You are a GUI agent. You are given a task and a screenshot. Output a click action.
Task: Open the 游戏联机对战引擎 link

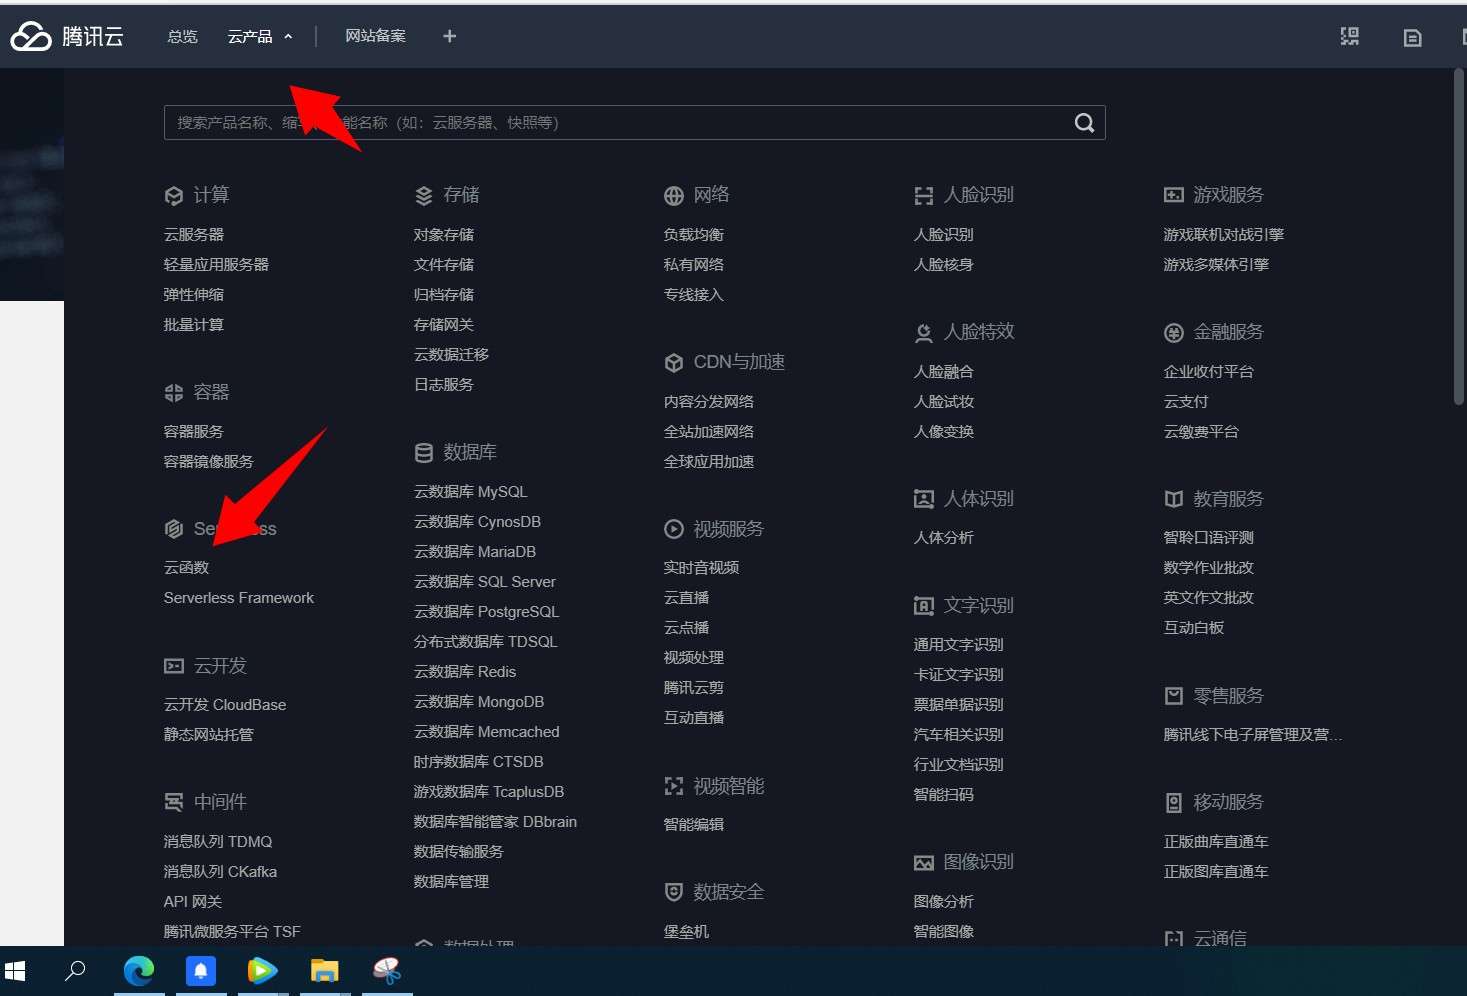click(x=1224, y=235)
